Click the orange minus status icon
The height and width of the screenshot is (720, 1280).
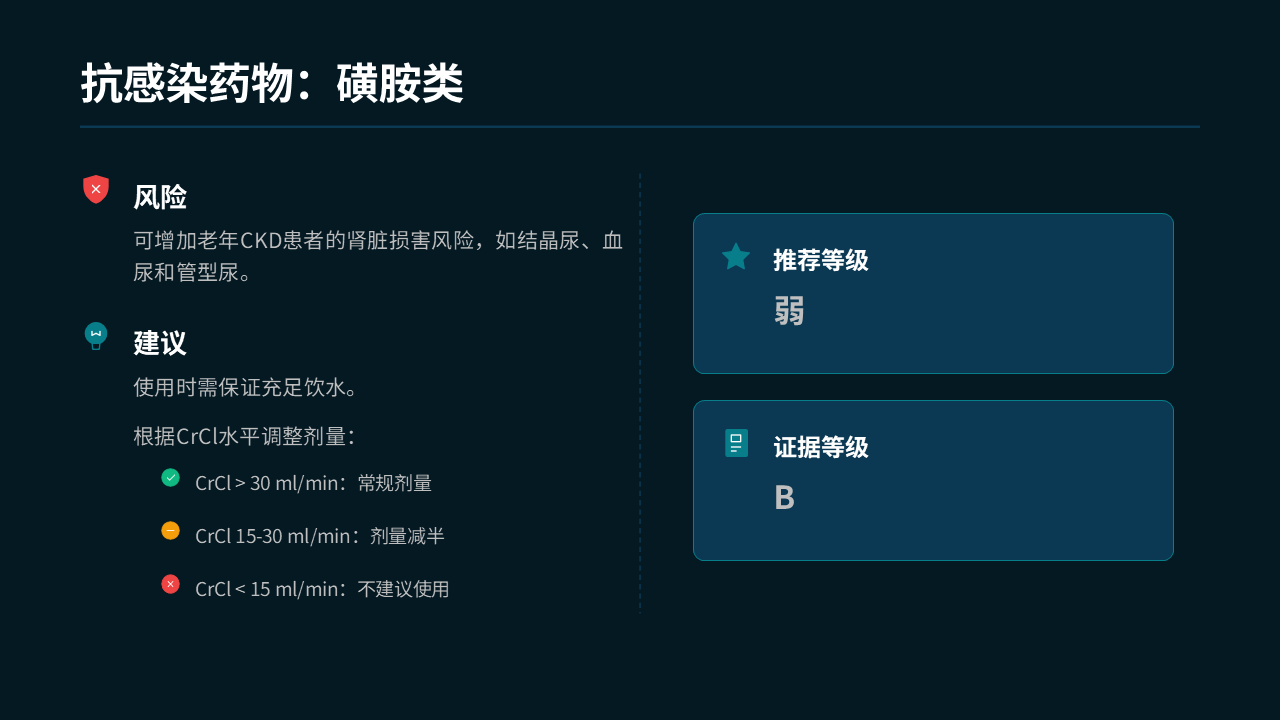click(x=171, y=531)
